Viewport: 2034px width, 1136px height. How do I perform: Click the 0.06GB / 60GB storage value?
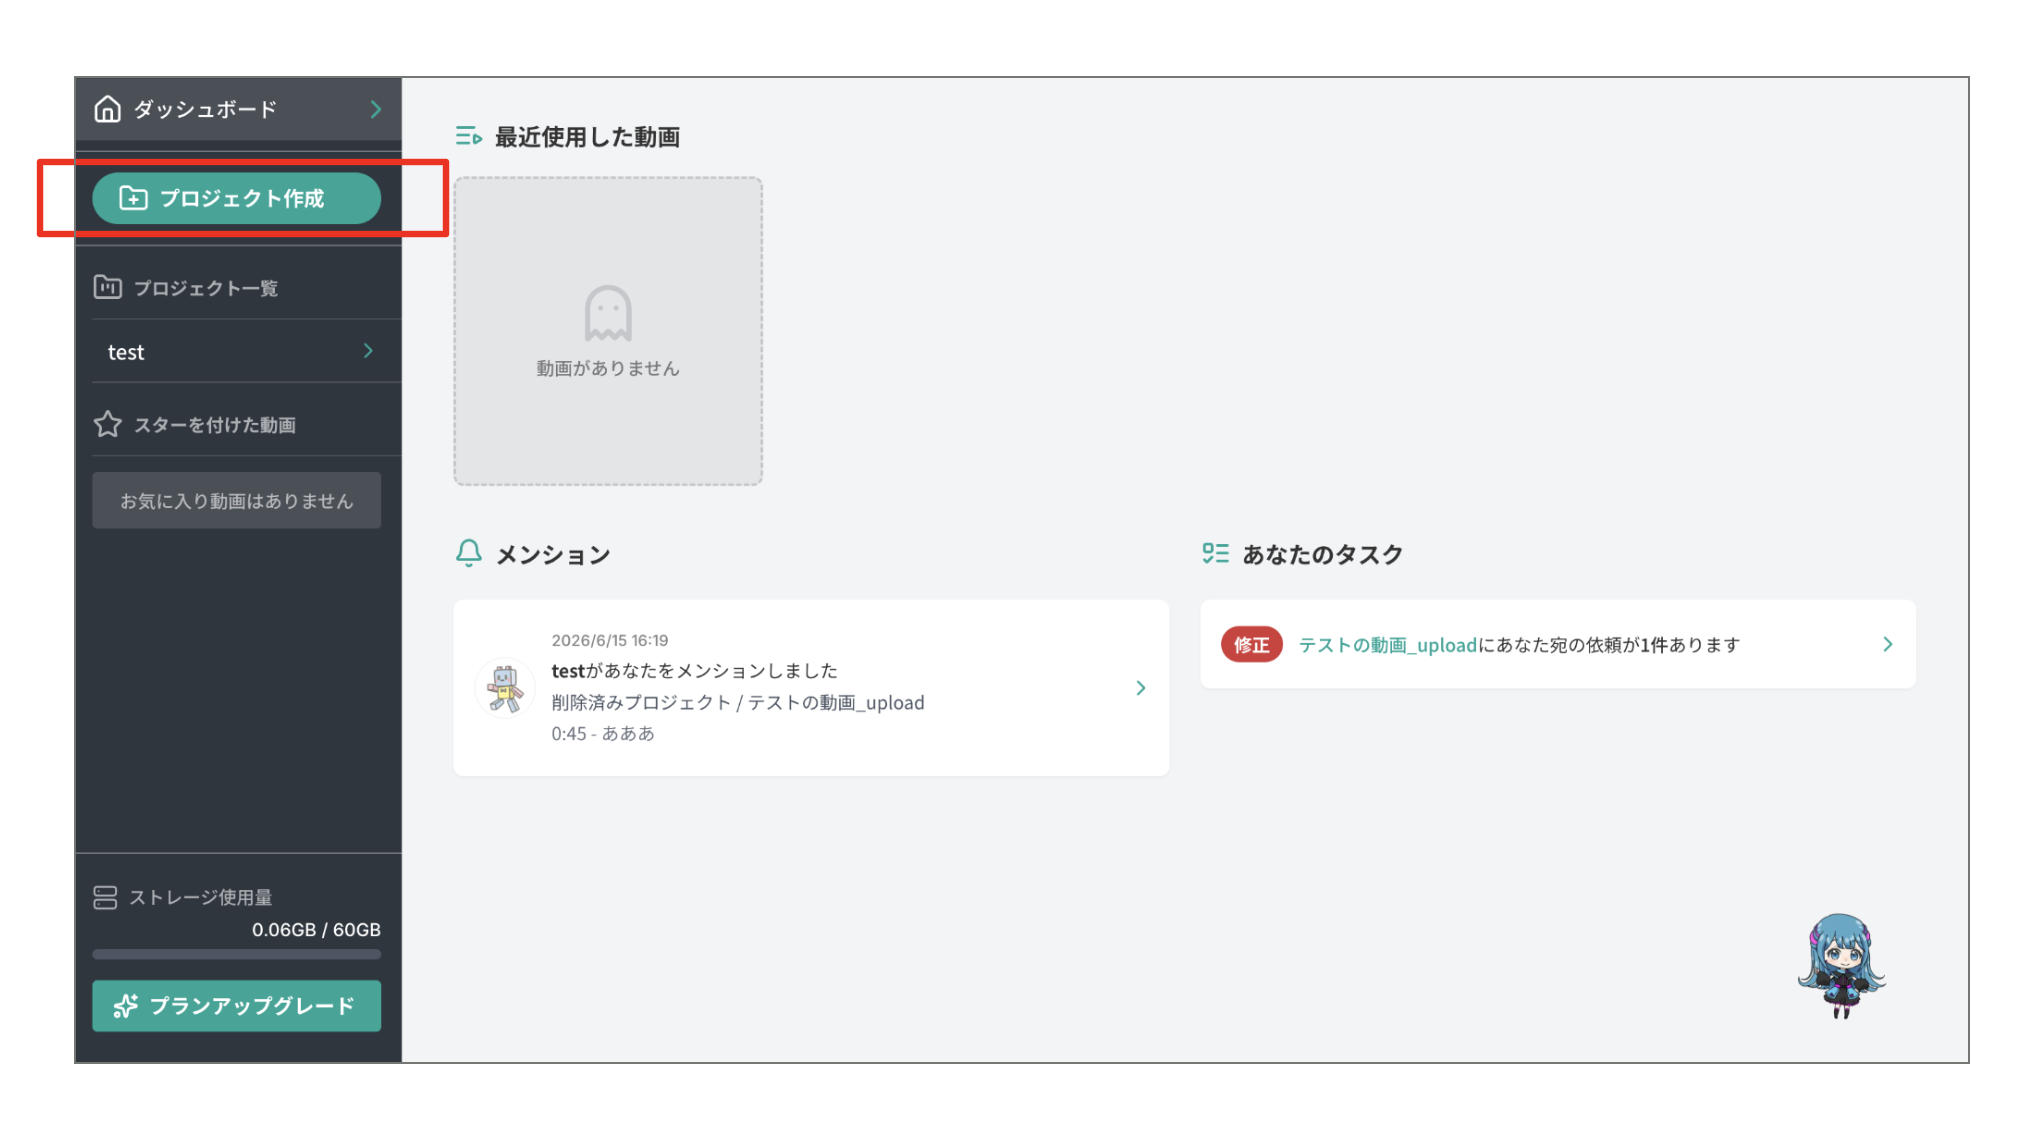click(316, 929)
